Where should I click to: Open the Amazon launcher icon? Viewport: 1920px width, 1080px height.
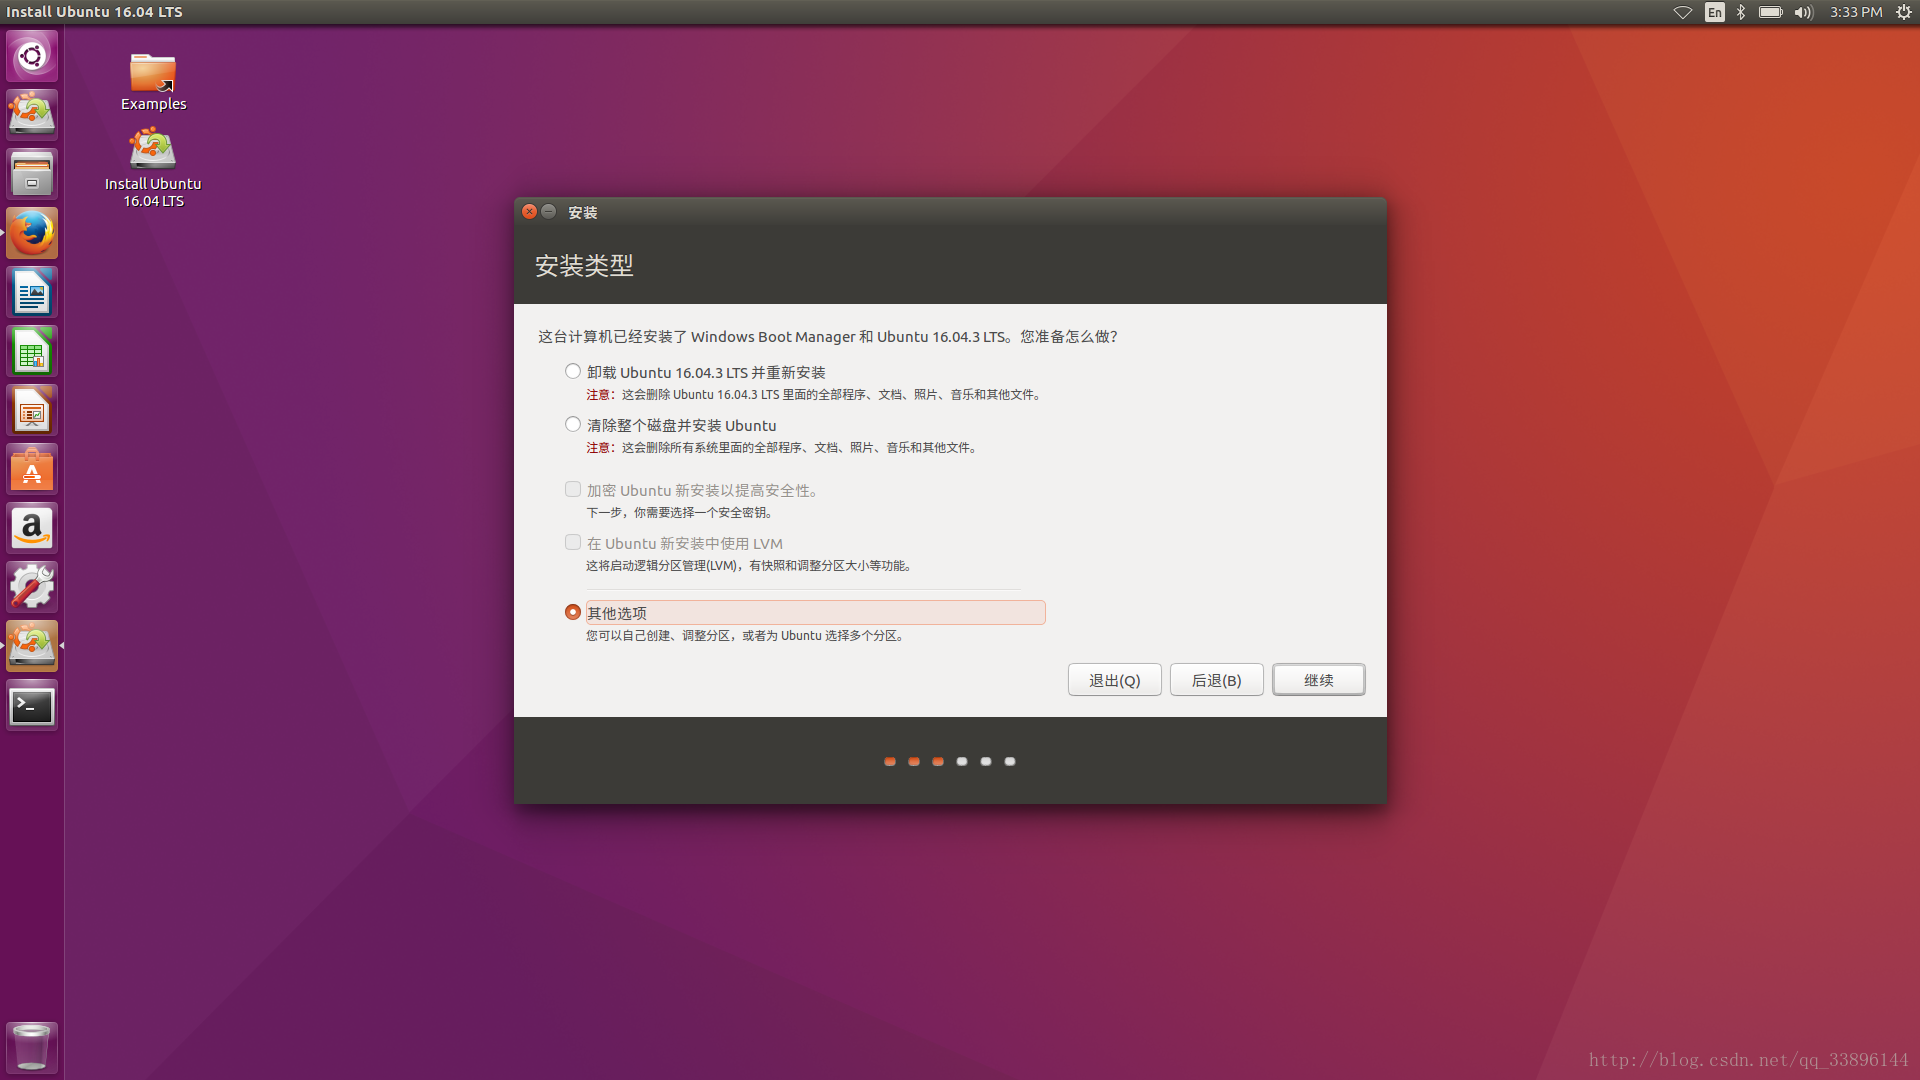click(x=32, y=528)
